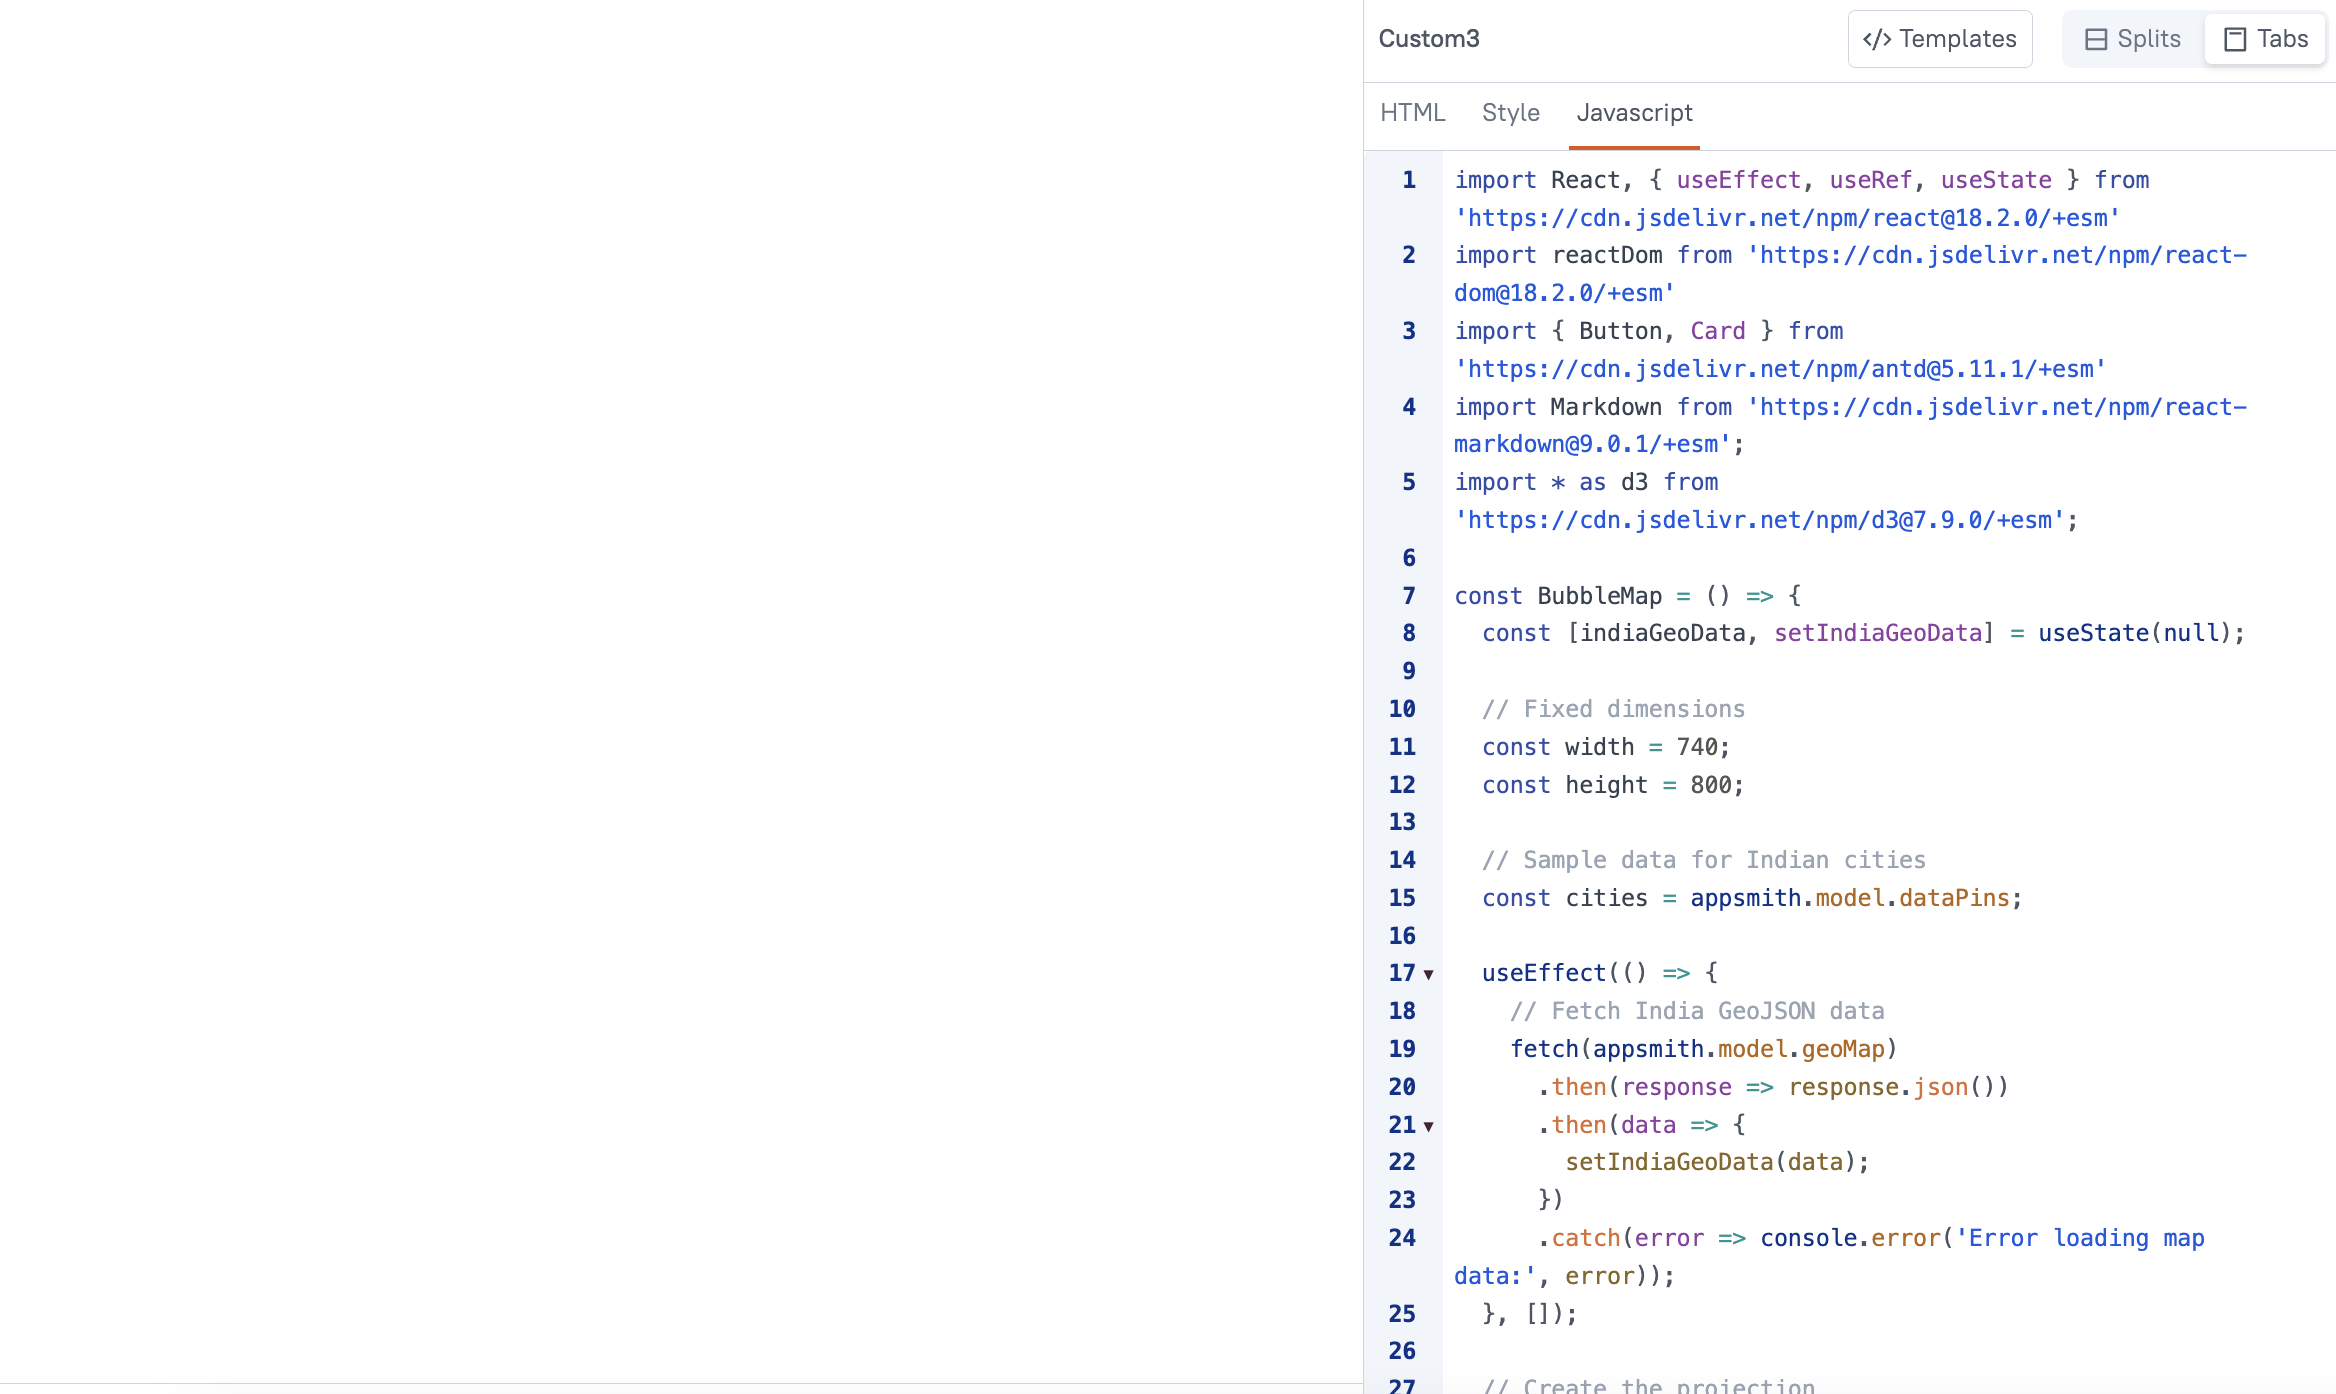Click in the empty preview canvas area
Image resolution: width=2336 pixels, height=1394 pixels.
680,690
